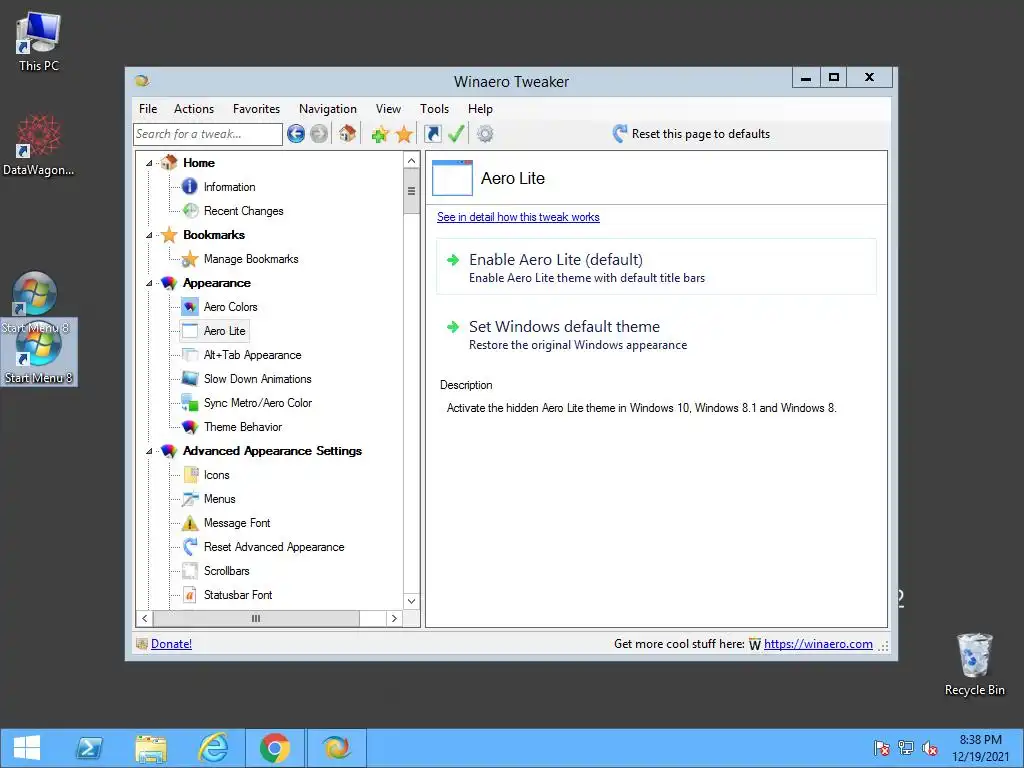The image size is (1024, 768).
Task: Open bookmarks with the gold star toolbar icon
Action: [x=404, y=134]
